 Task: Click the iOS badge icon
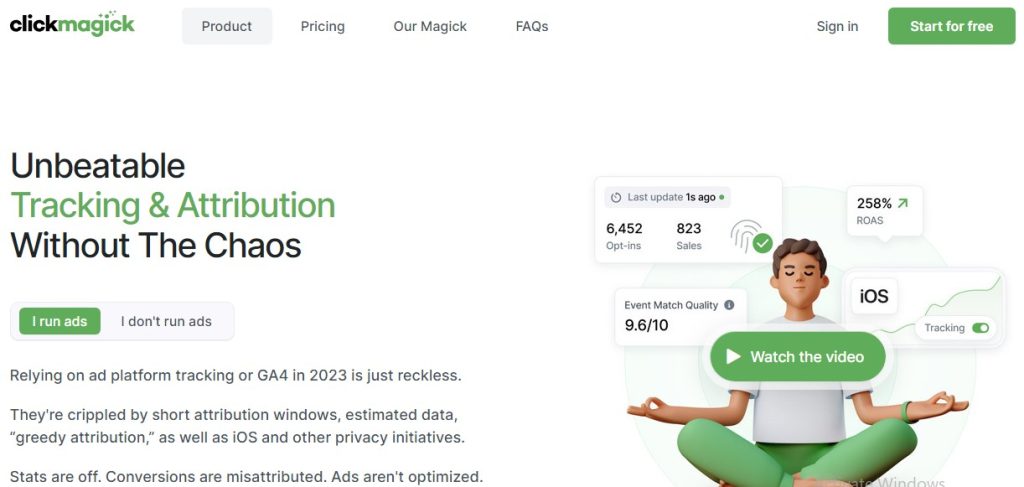point(874,297)
